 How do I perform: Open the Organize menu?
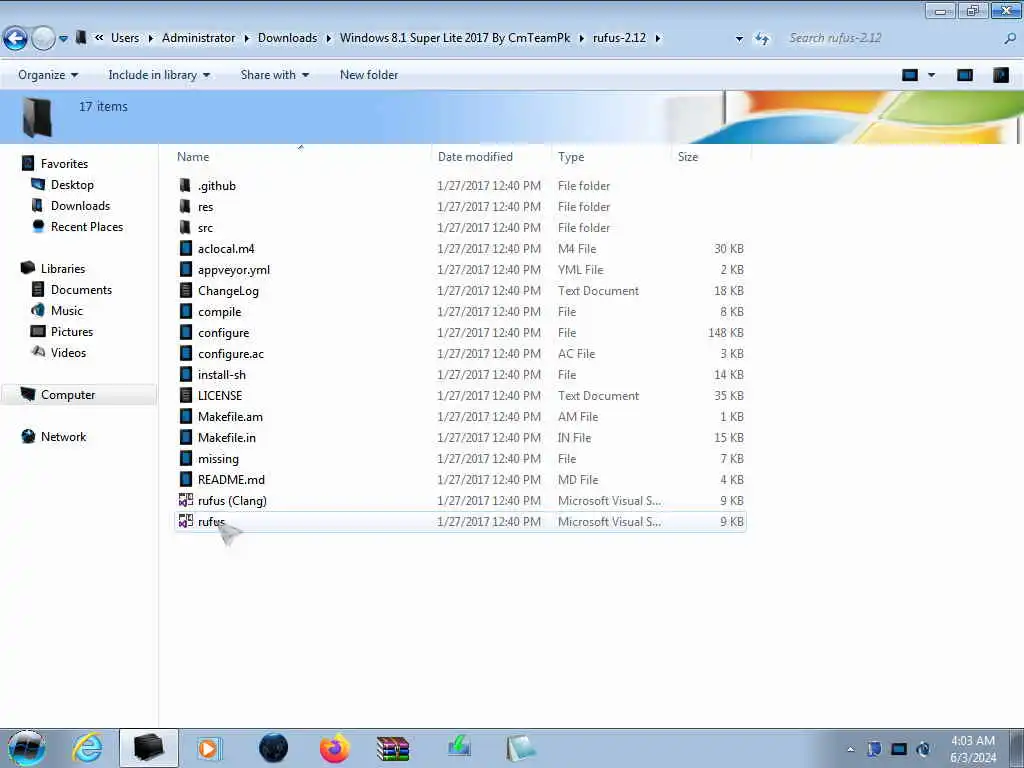(x=48, y=75)
